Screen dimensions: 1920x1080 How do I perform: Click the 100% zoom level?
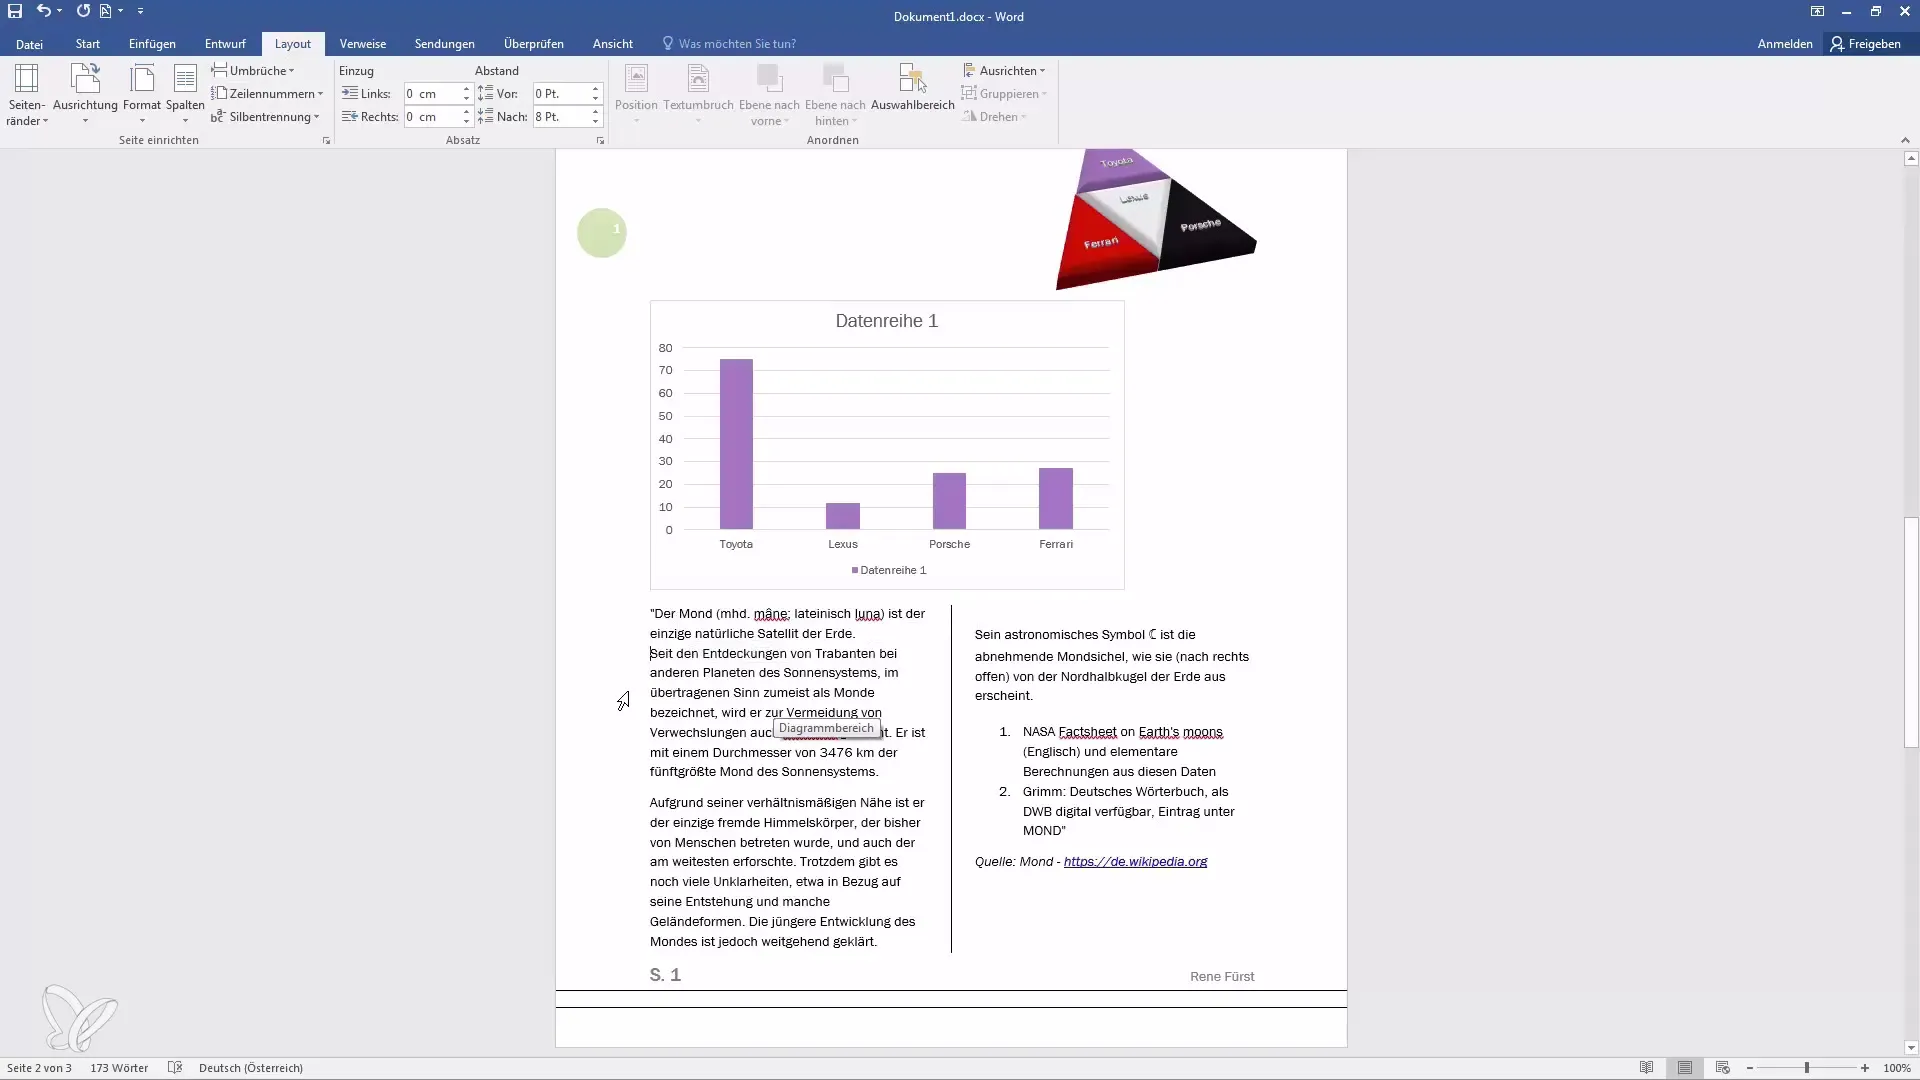click(x=1897, y=1068)
